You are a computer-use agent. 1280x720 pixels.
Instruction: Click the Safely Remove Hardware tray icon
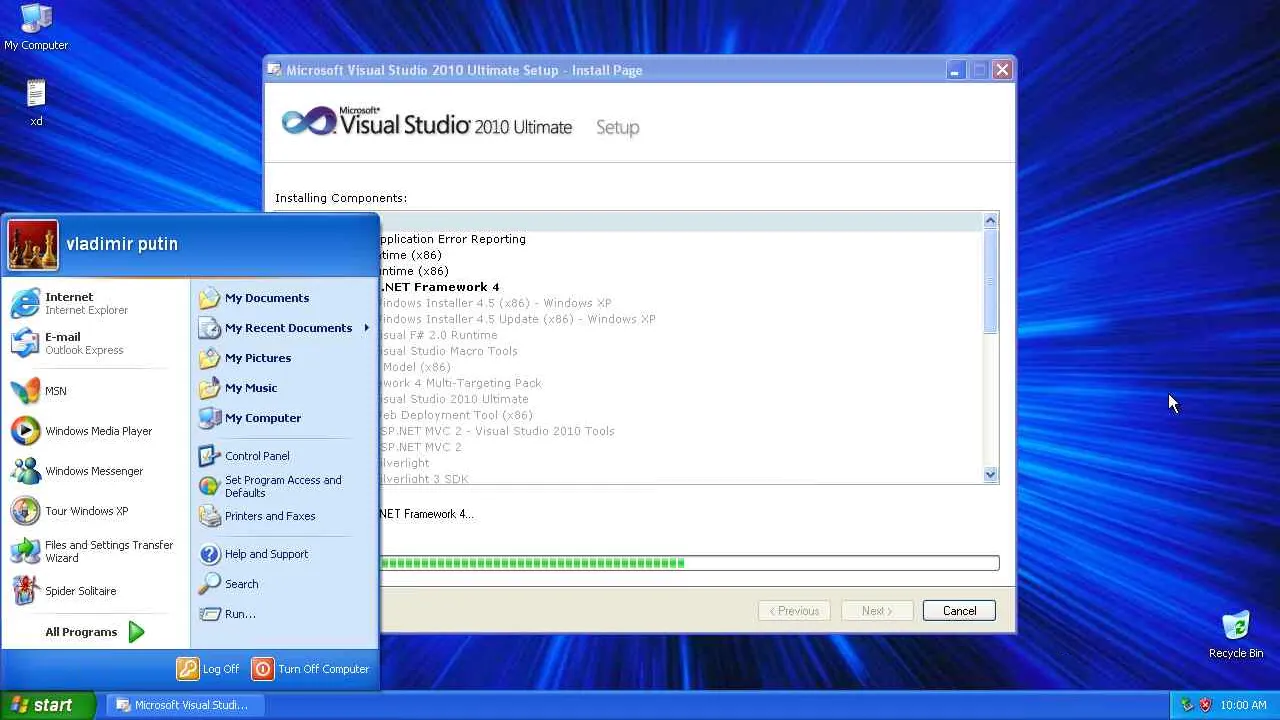(1187, 705)
